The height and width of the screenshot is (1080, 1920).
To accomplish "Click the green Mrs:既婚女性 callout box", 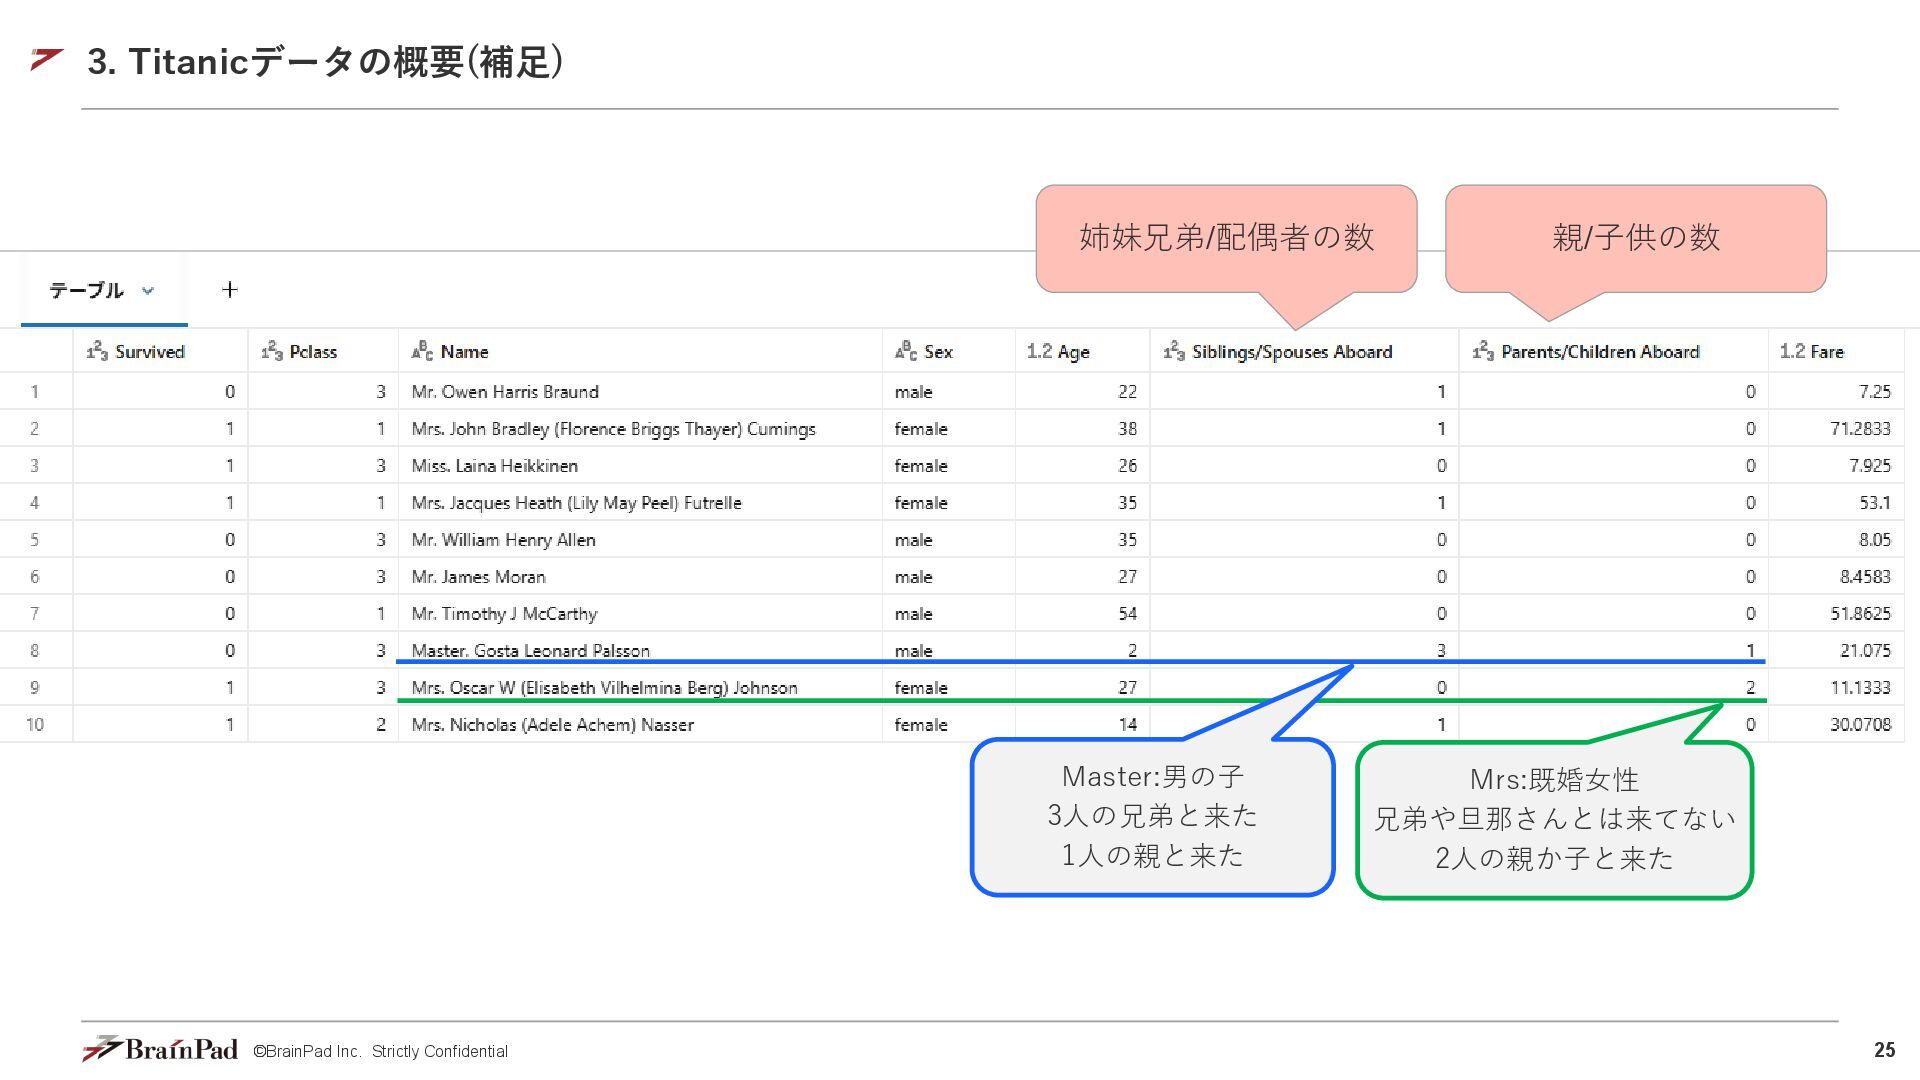I will coord(1554,819).
